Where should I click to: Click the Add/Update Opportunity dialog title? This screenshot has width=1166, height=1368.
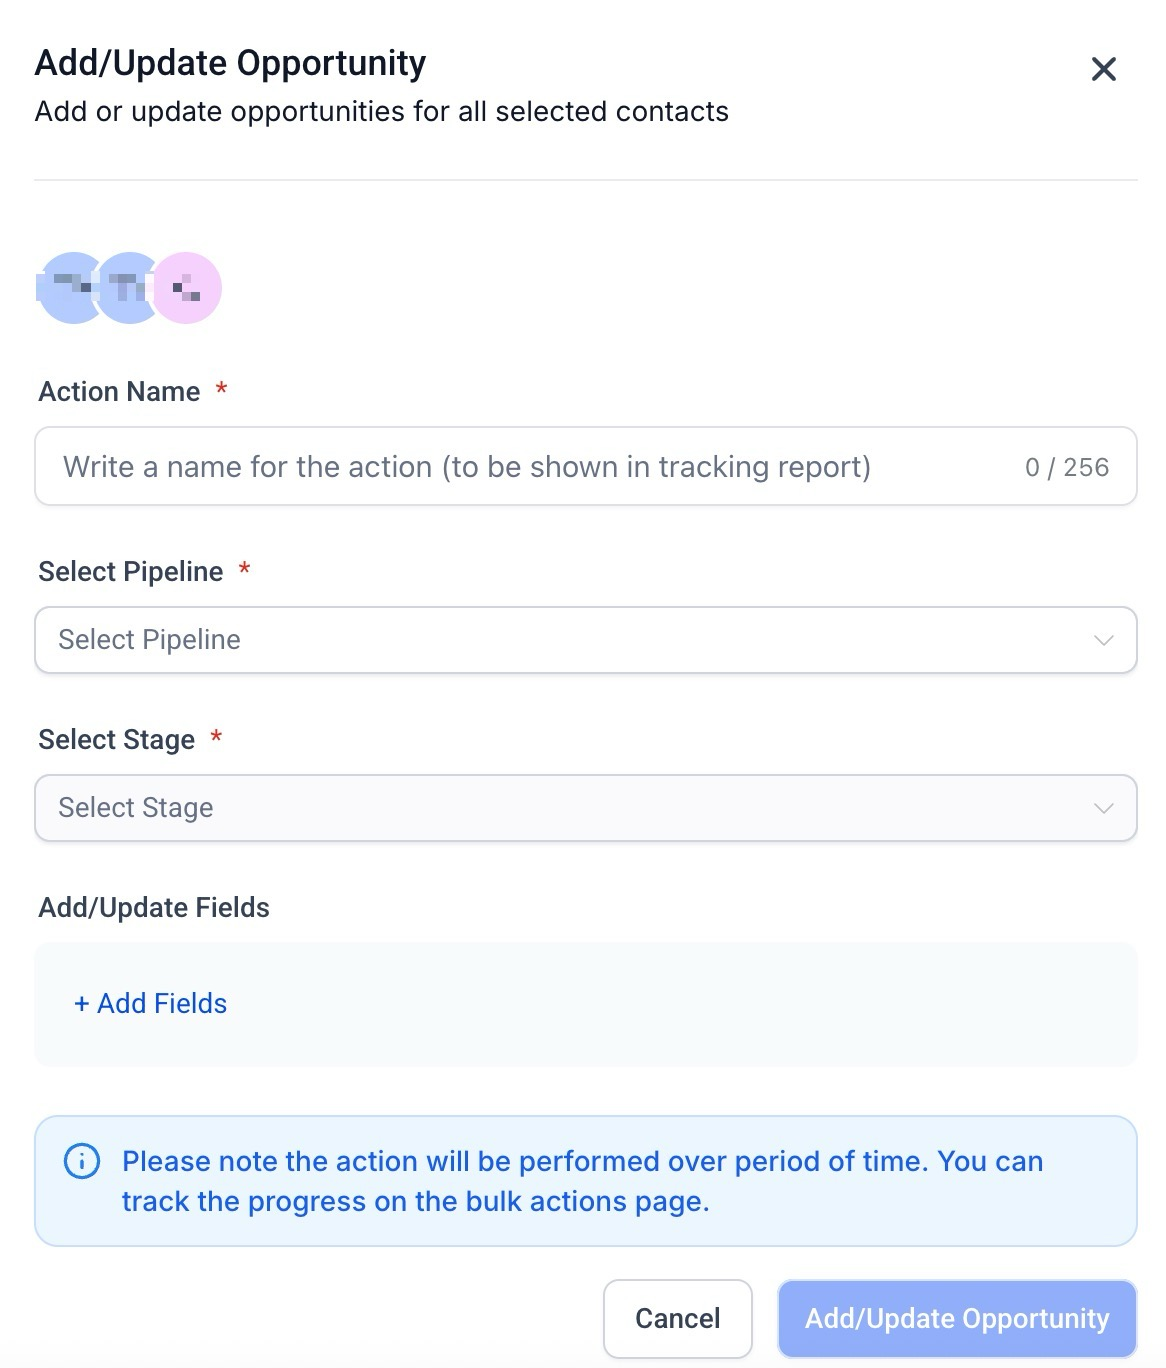(230, 63)
